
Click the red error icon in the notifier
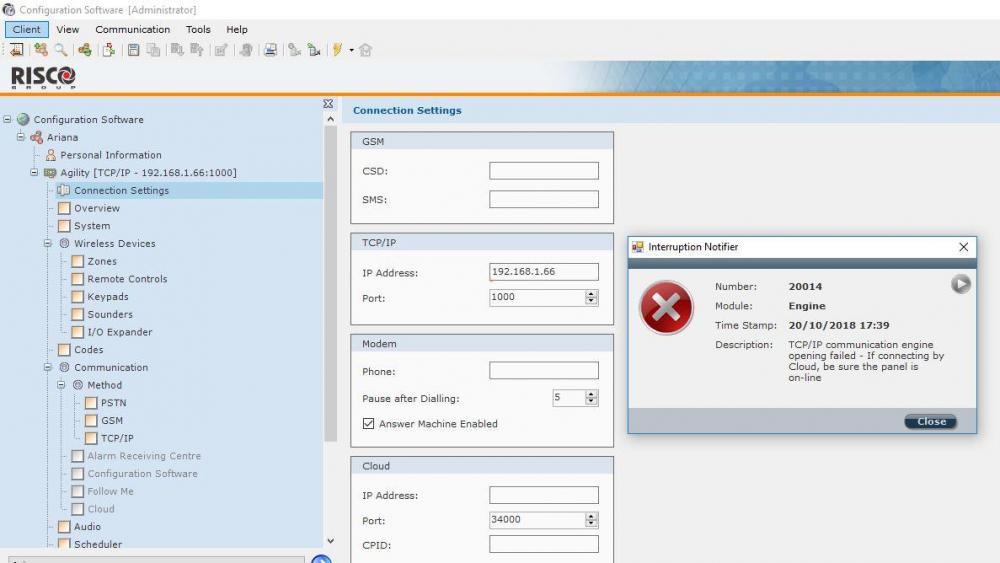pos(666,307)
